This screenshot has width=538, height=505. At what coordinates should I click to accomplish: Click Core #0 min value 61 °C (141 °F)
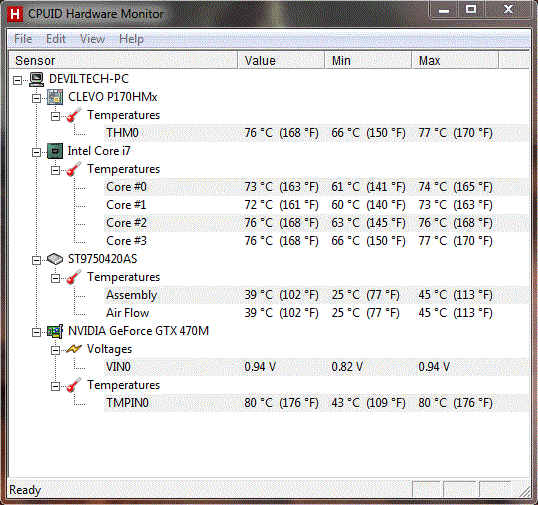pyautogui.click(x=368, y=187)
